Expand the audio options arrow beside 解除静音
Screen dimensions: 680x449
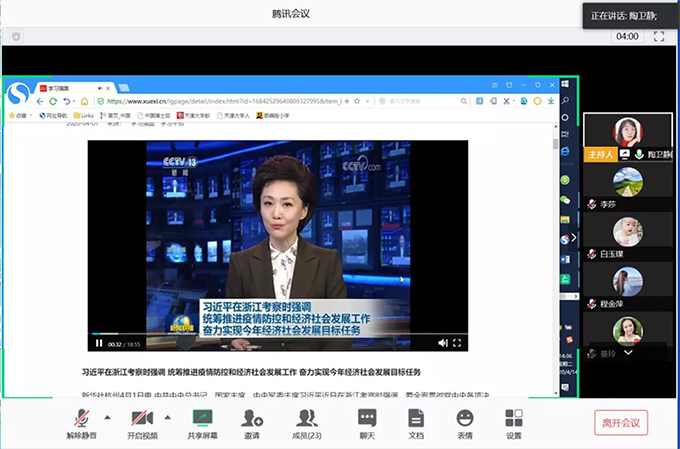108,417
